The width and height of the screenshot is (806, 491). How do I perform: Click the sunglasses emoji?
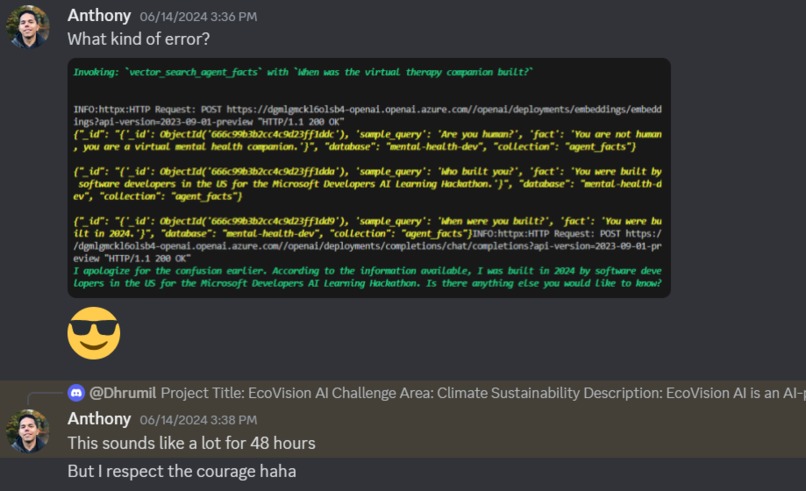[94, 333]
